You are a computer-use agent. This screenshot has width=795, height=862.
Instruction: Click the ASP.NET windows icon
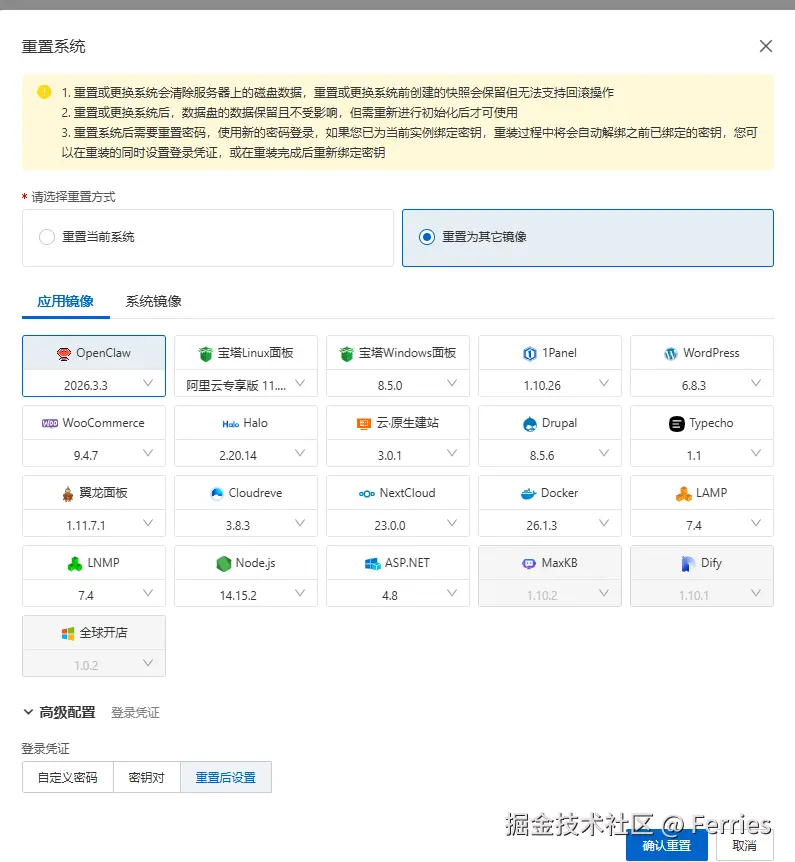(x=372, y=563)
